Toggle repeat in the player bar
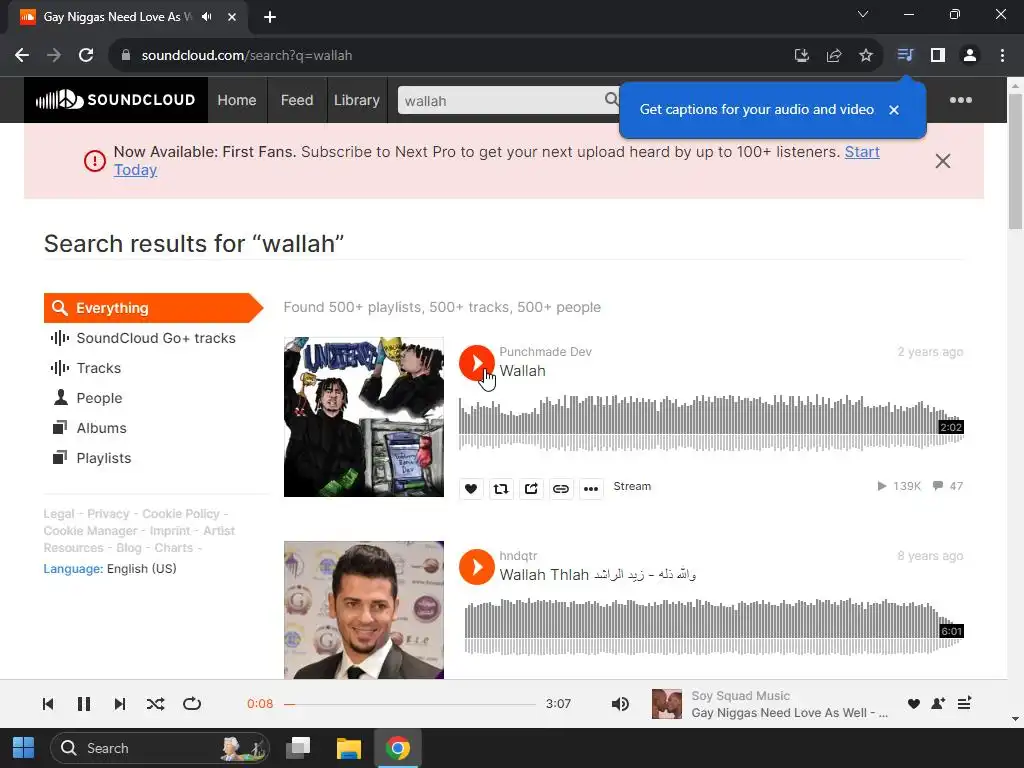Screen dimensions: 1024x768 (x=192, y=704)
